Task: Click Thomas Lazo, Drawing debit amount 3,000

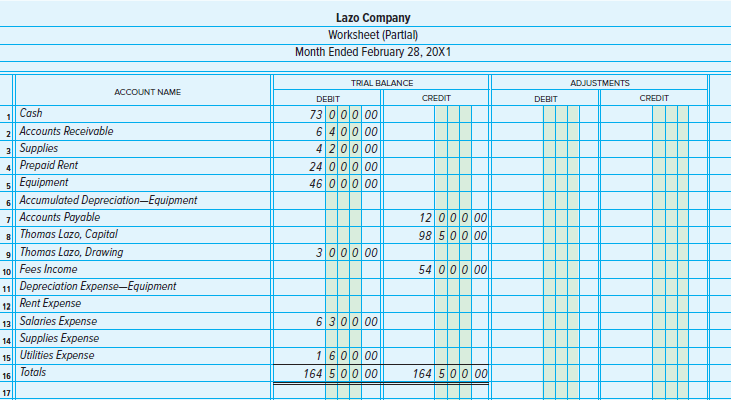Action: (x=344, y=252)
